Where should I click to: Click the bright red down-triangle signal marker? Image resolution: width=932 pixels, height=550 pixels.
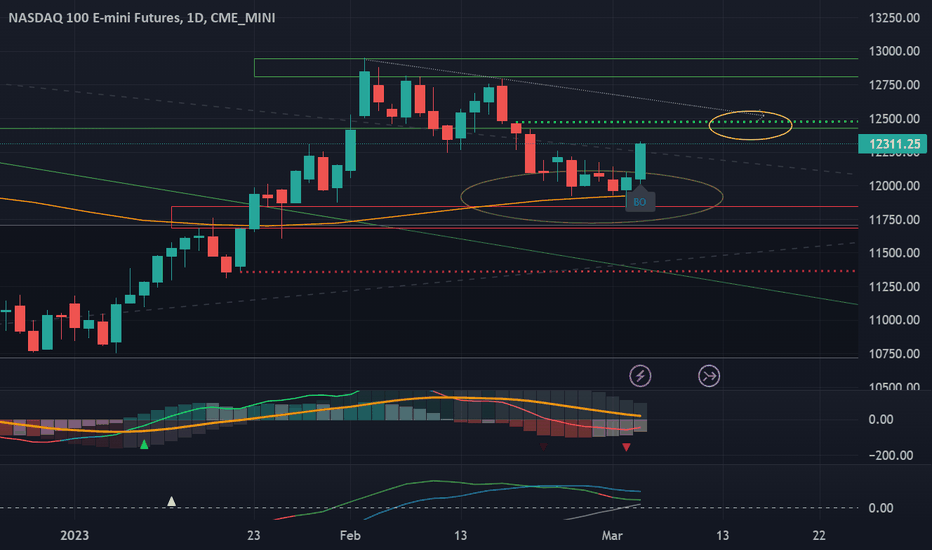pos(626,447)
